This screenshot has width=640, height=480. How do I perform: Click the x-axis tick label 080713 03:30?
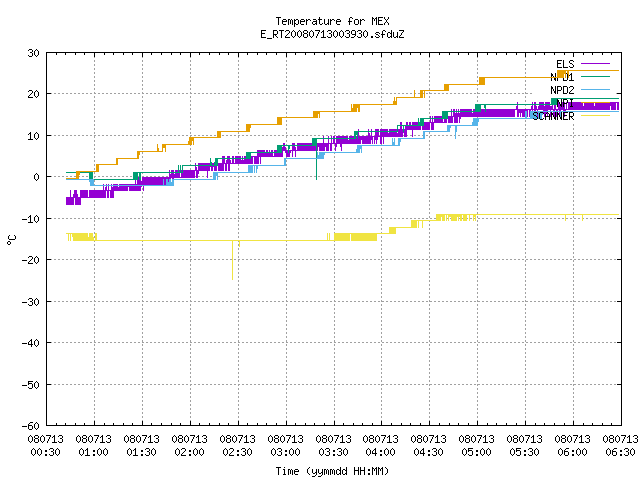tap(333, 446)
